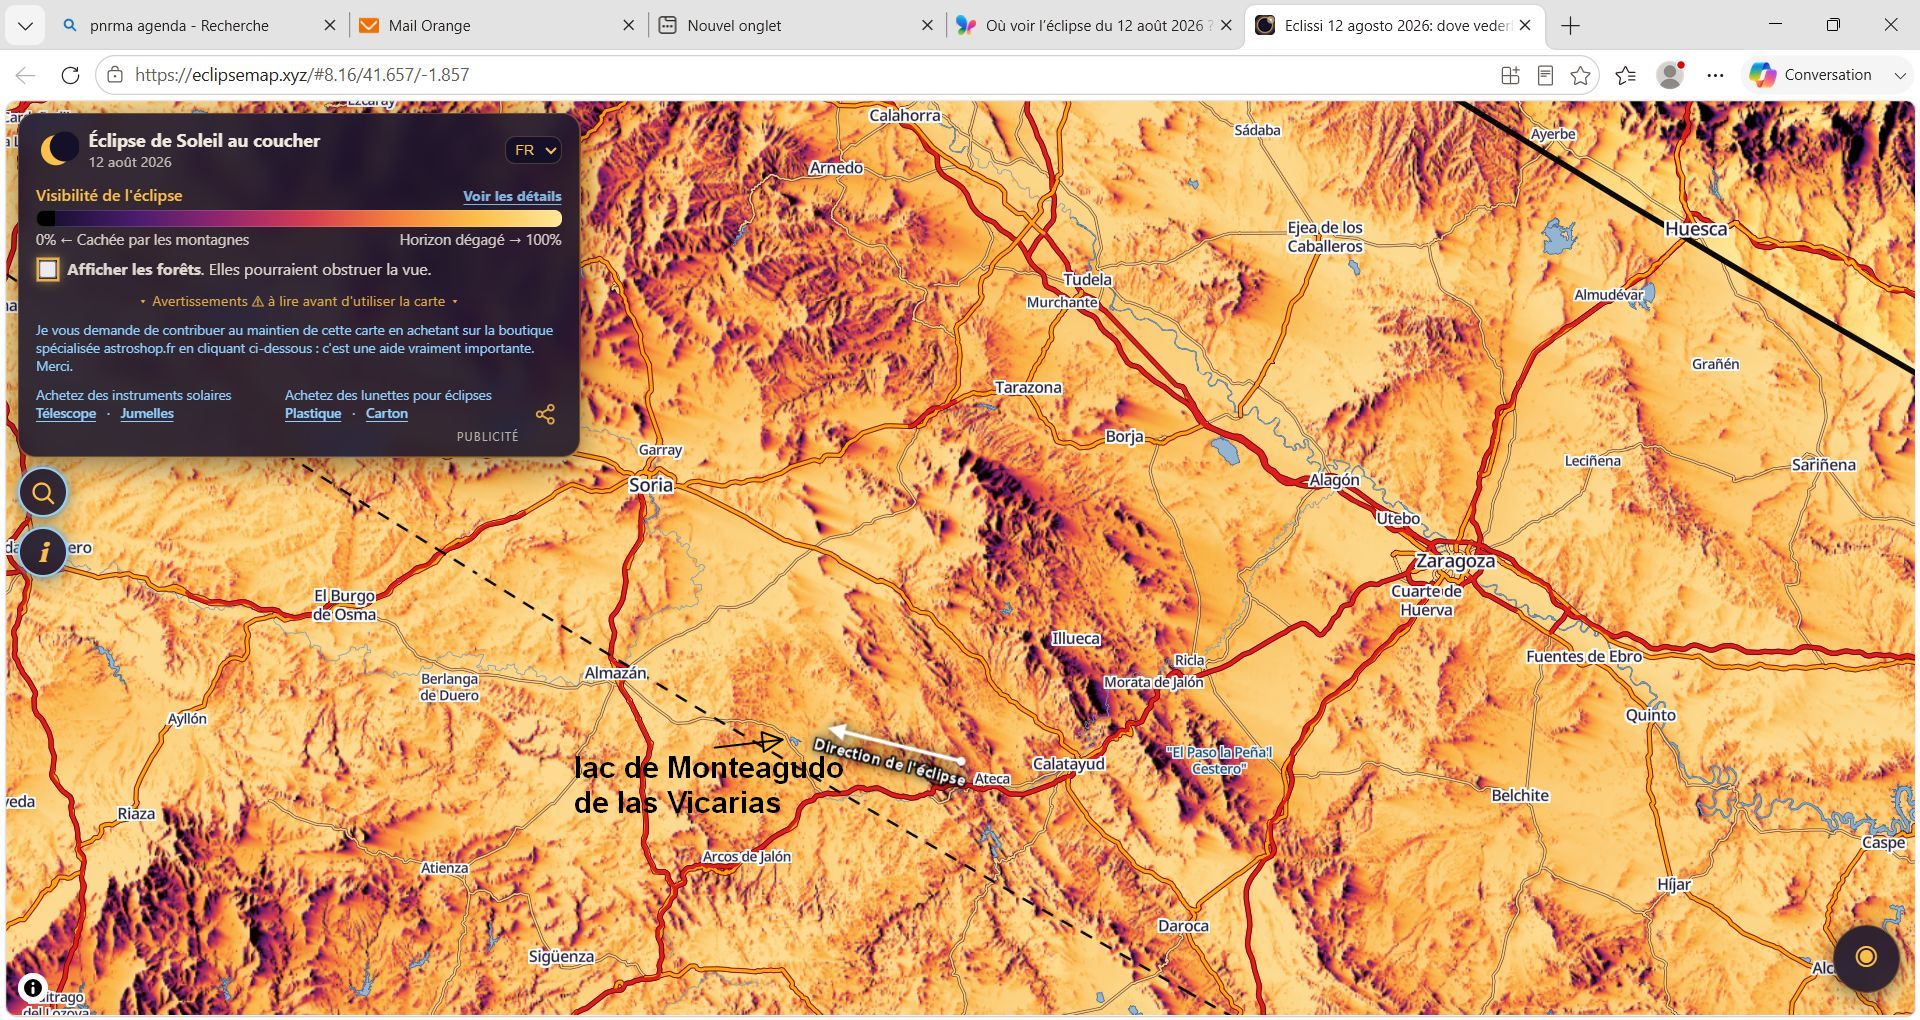
Task: Close the Nouvel onglet tab
Action: pos(928,26)
